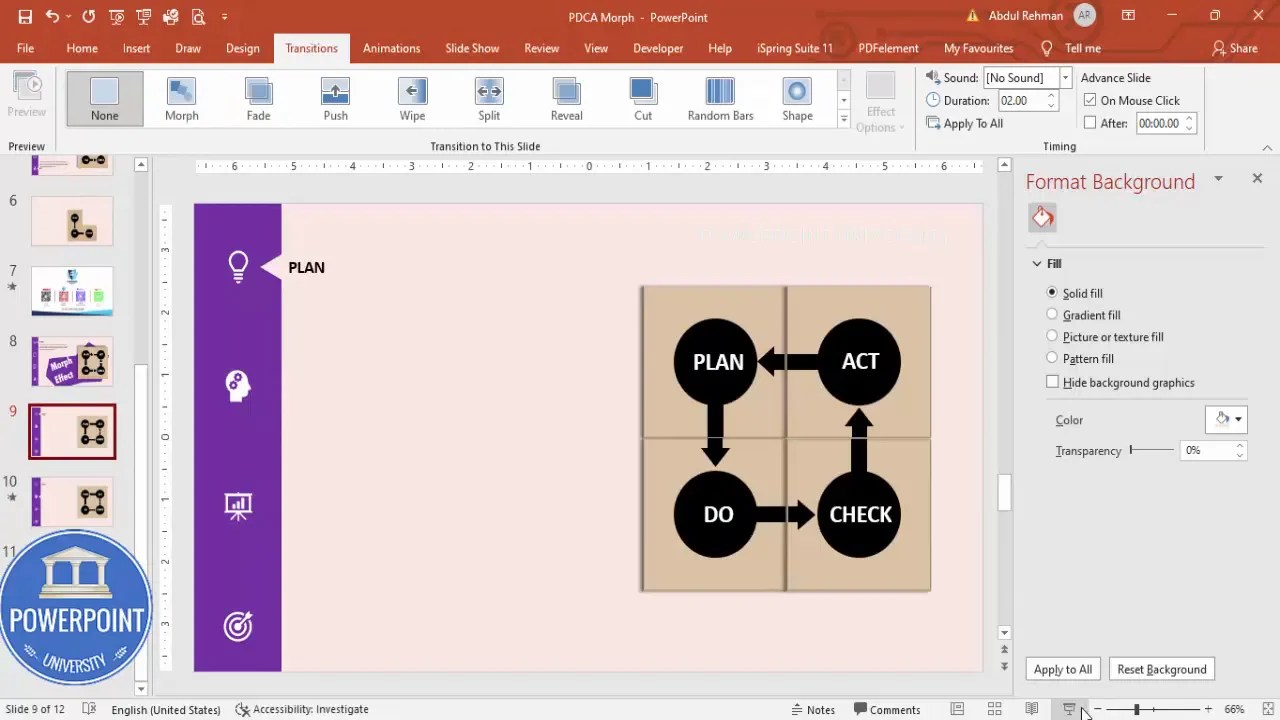Click the Fill paint bucket icon in Format Background

click(x=1042, y=217)
